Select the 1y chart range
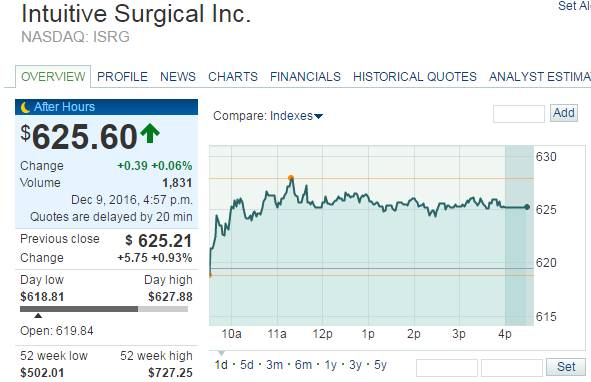 point(331,365)
